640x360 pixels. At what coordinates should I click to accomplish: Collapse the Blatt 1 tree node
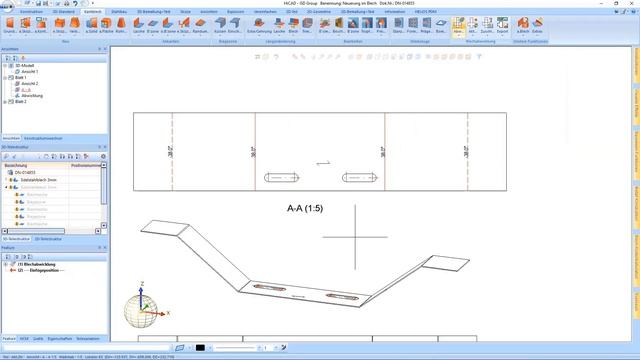(5, 78)
